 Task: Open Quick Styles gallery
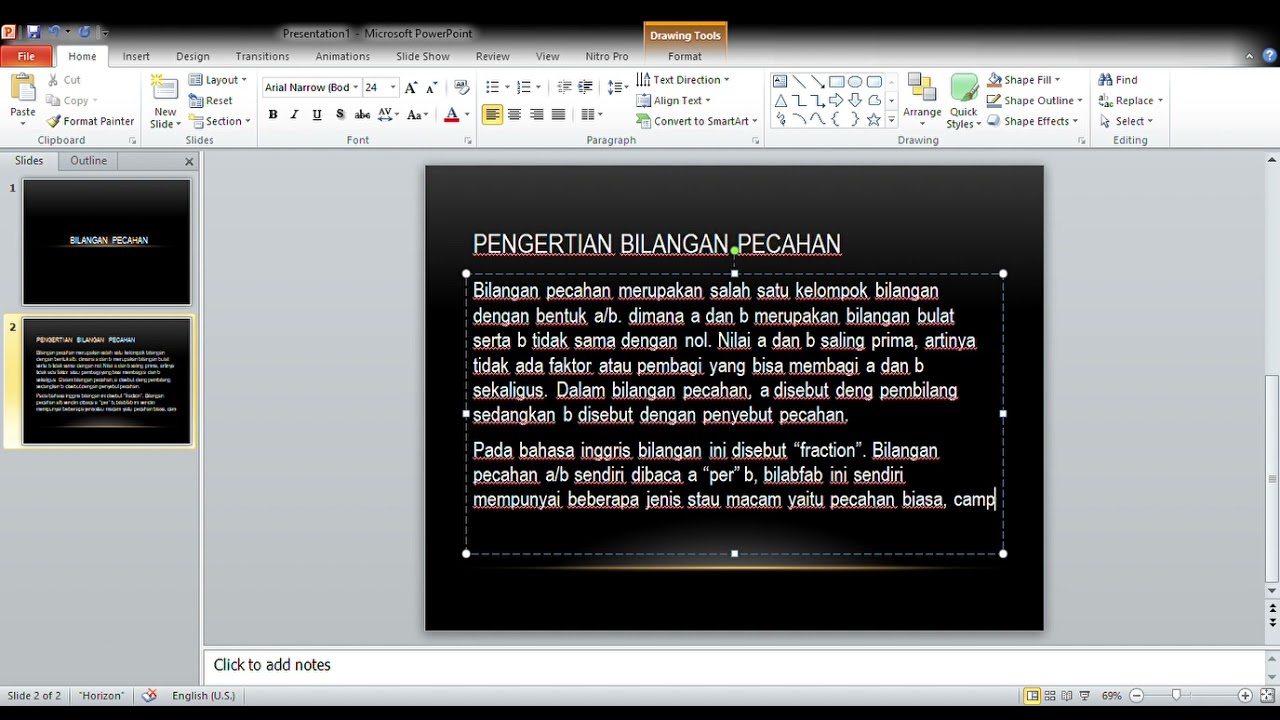point(963,101)
